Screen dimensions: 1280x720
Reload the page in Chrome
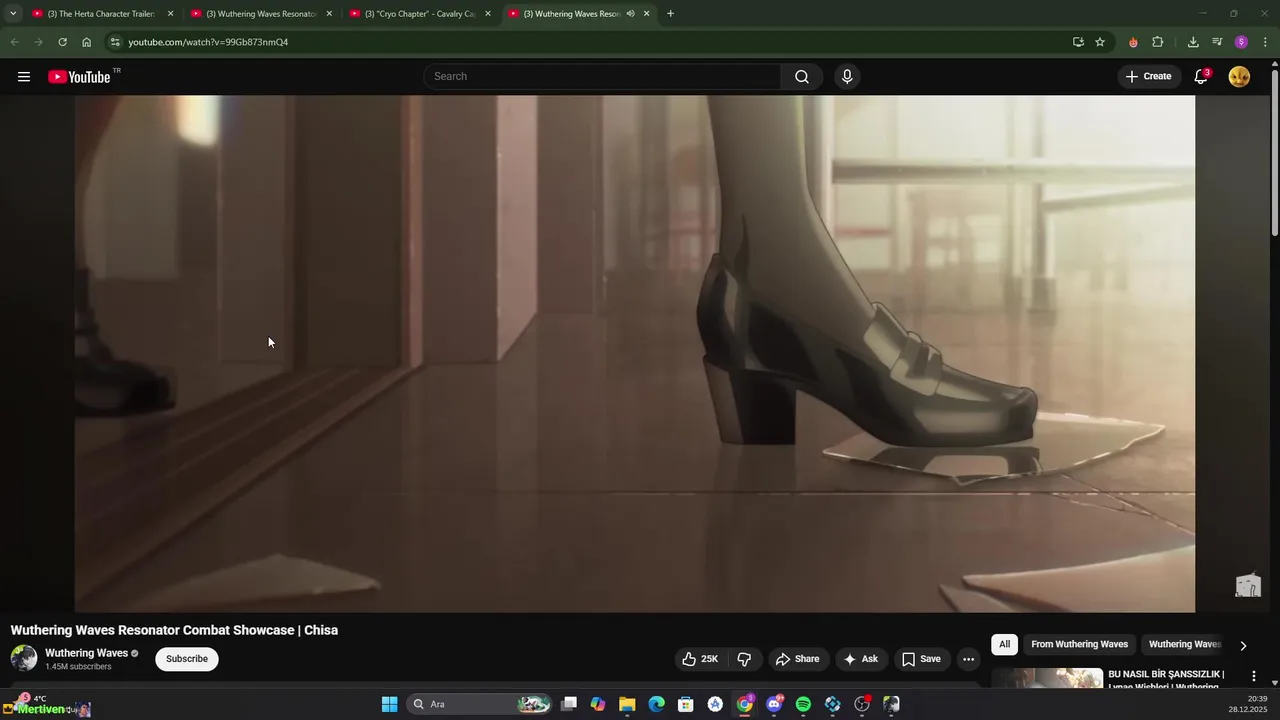[x=62, y=42]
